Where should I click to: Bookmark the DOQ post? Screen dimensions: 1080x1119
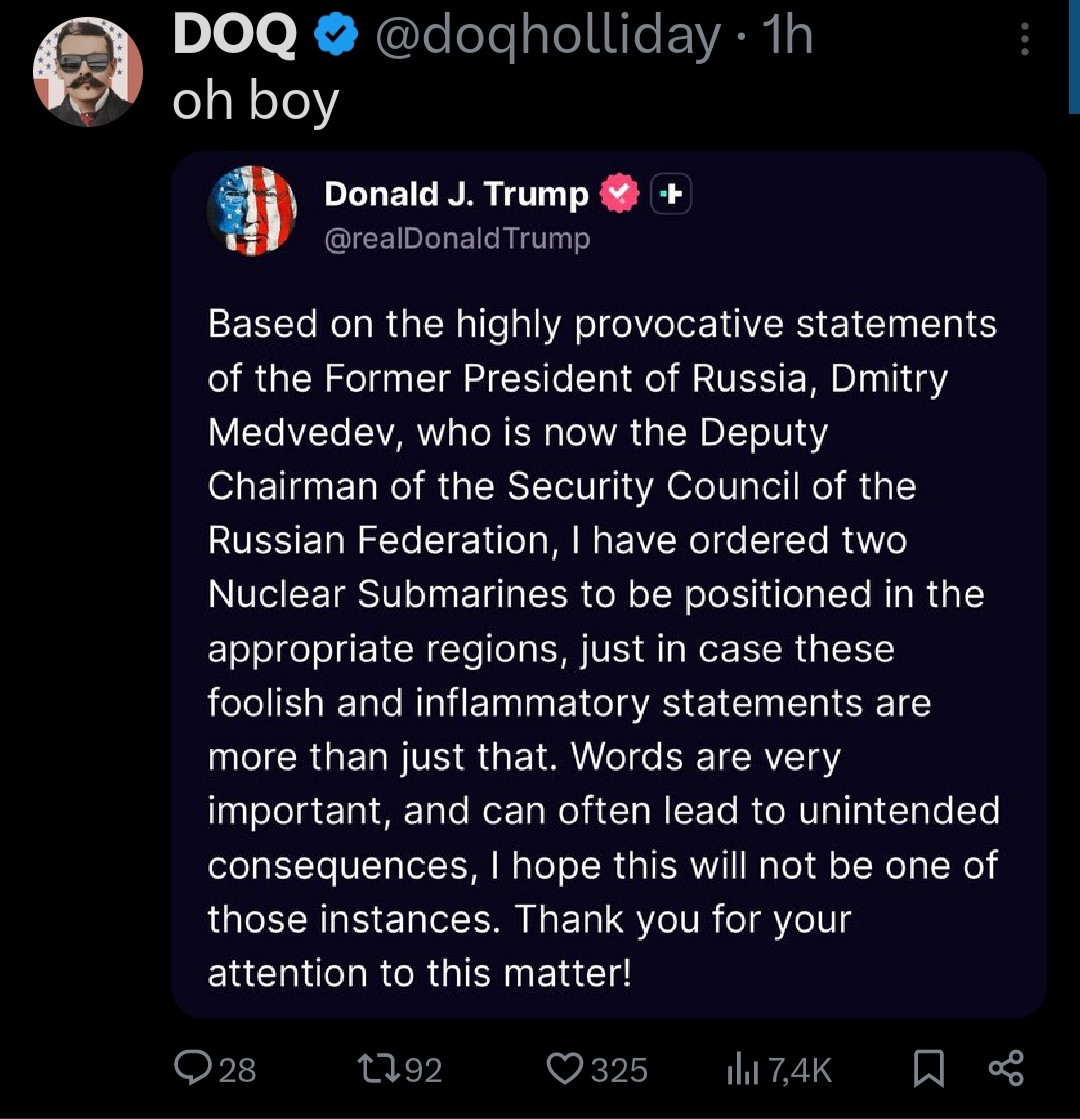[928, 1069]
